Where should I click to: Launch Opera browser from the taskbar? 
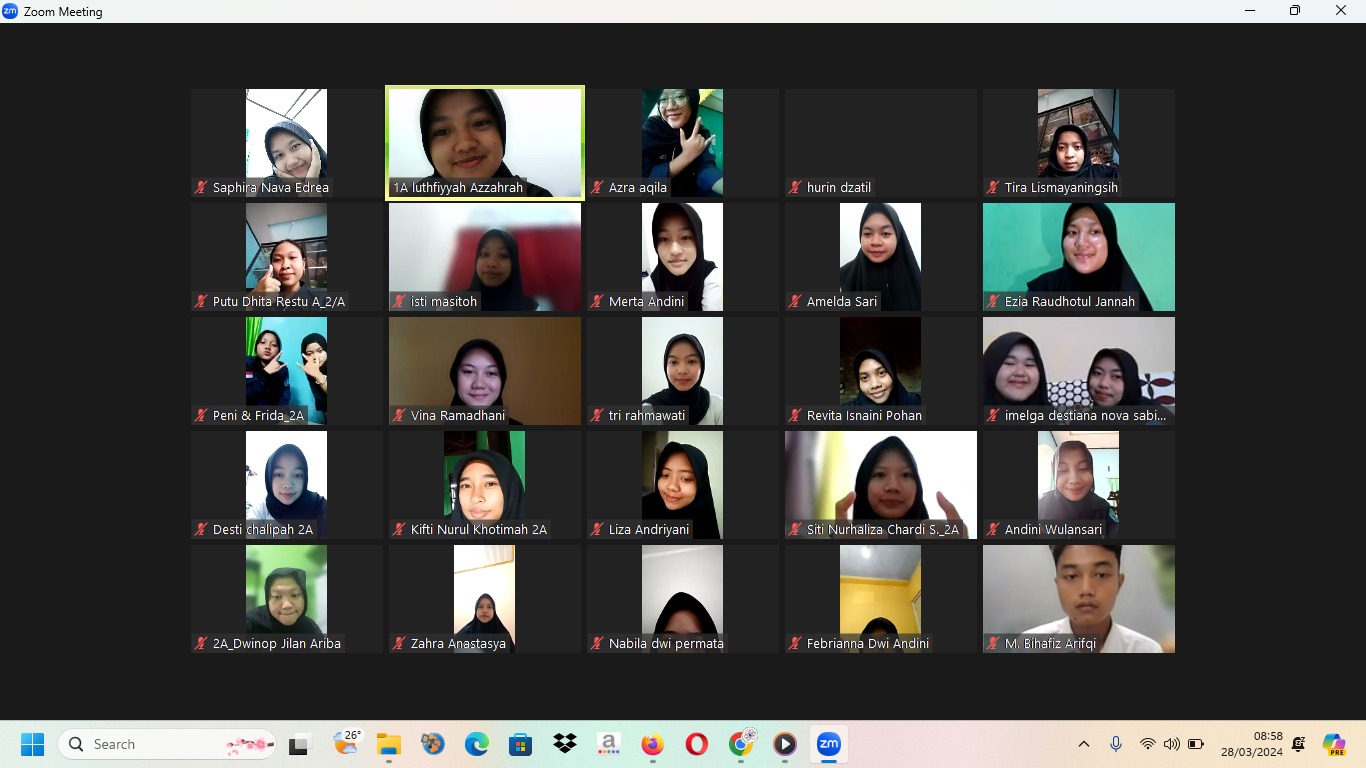696,744
